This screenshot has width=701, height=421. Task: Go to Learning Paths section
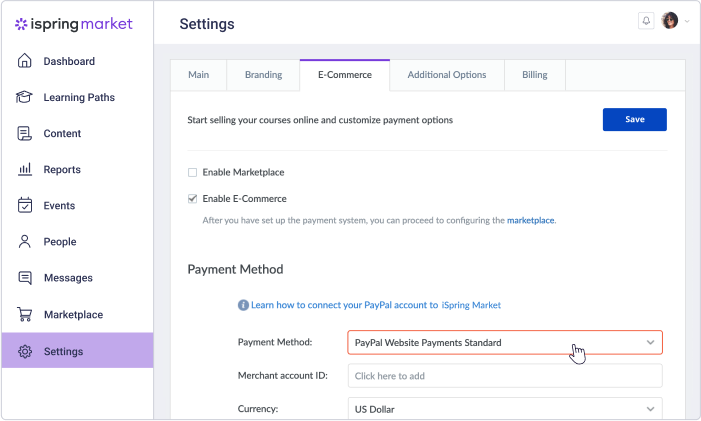coord(78,97)
